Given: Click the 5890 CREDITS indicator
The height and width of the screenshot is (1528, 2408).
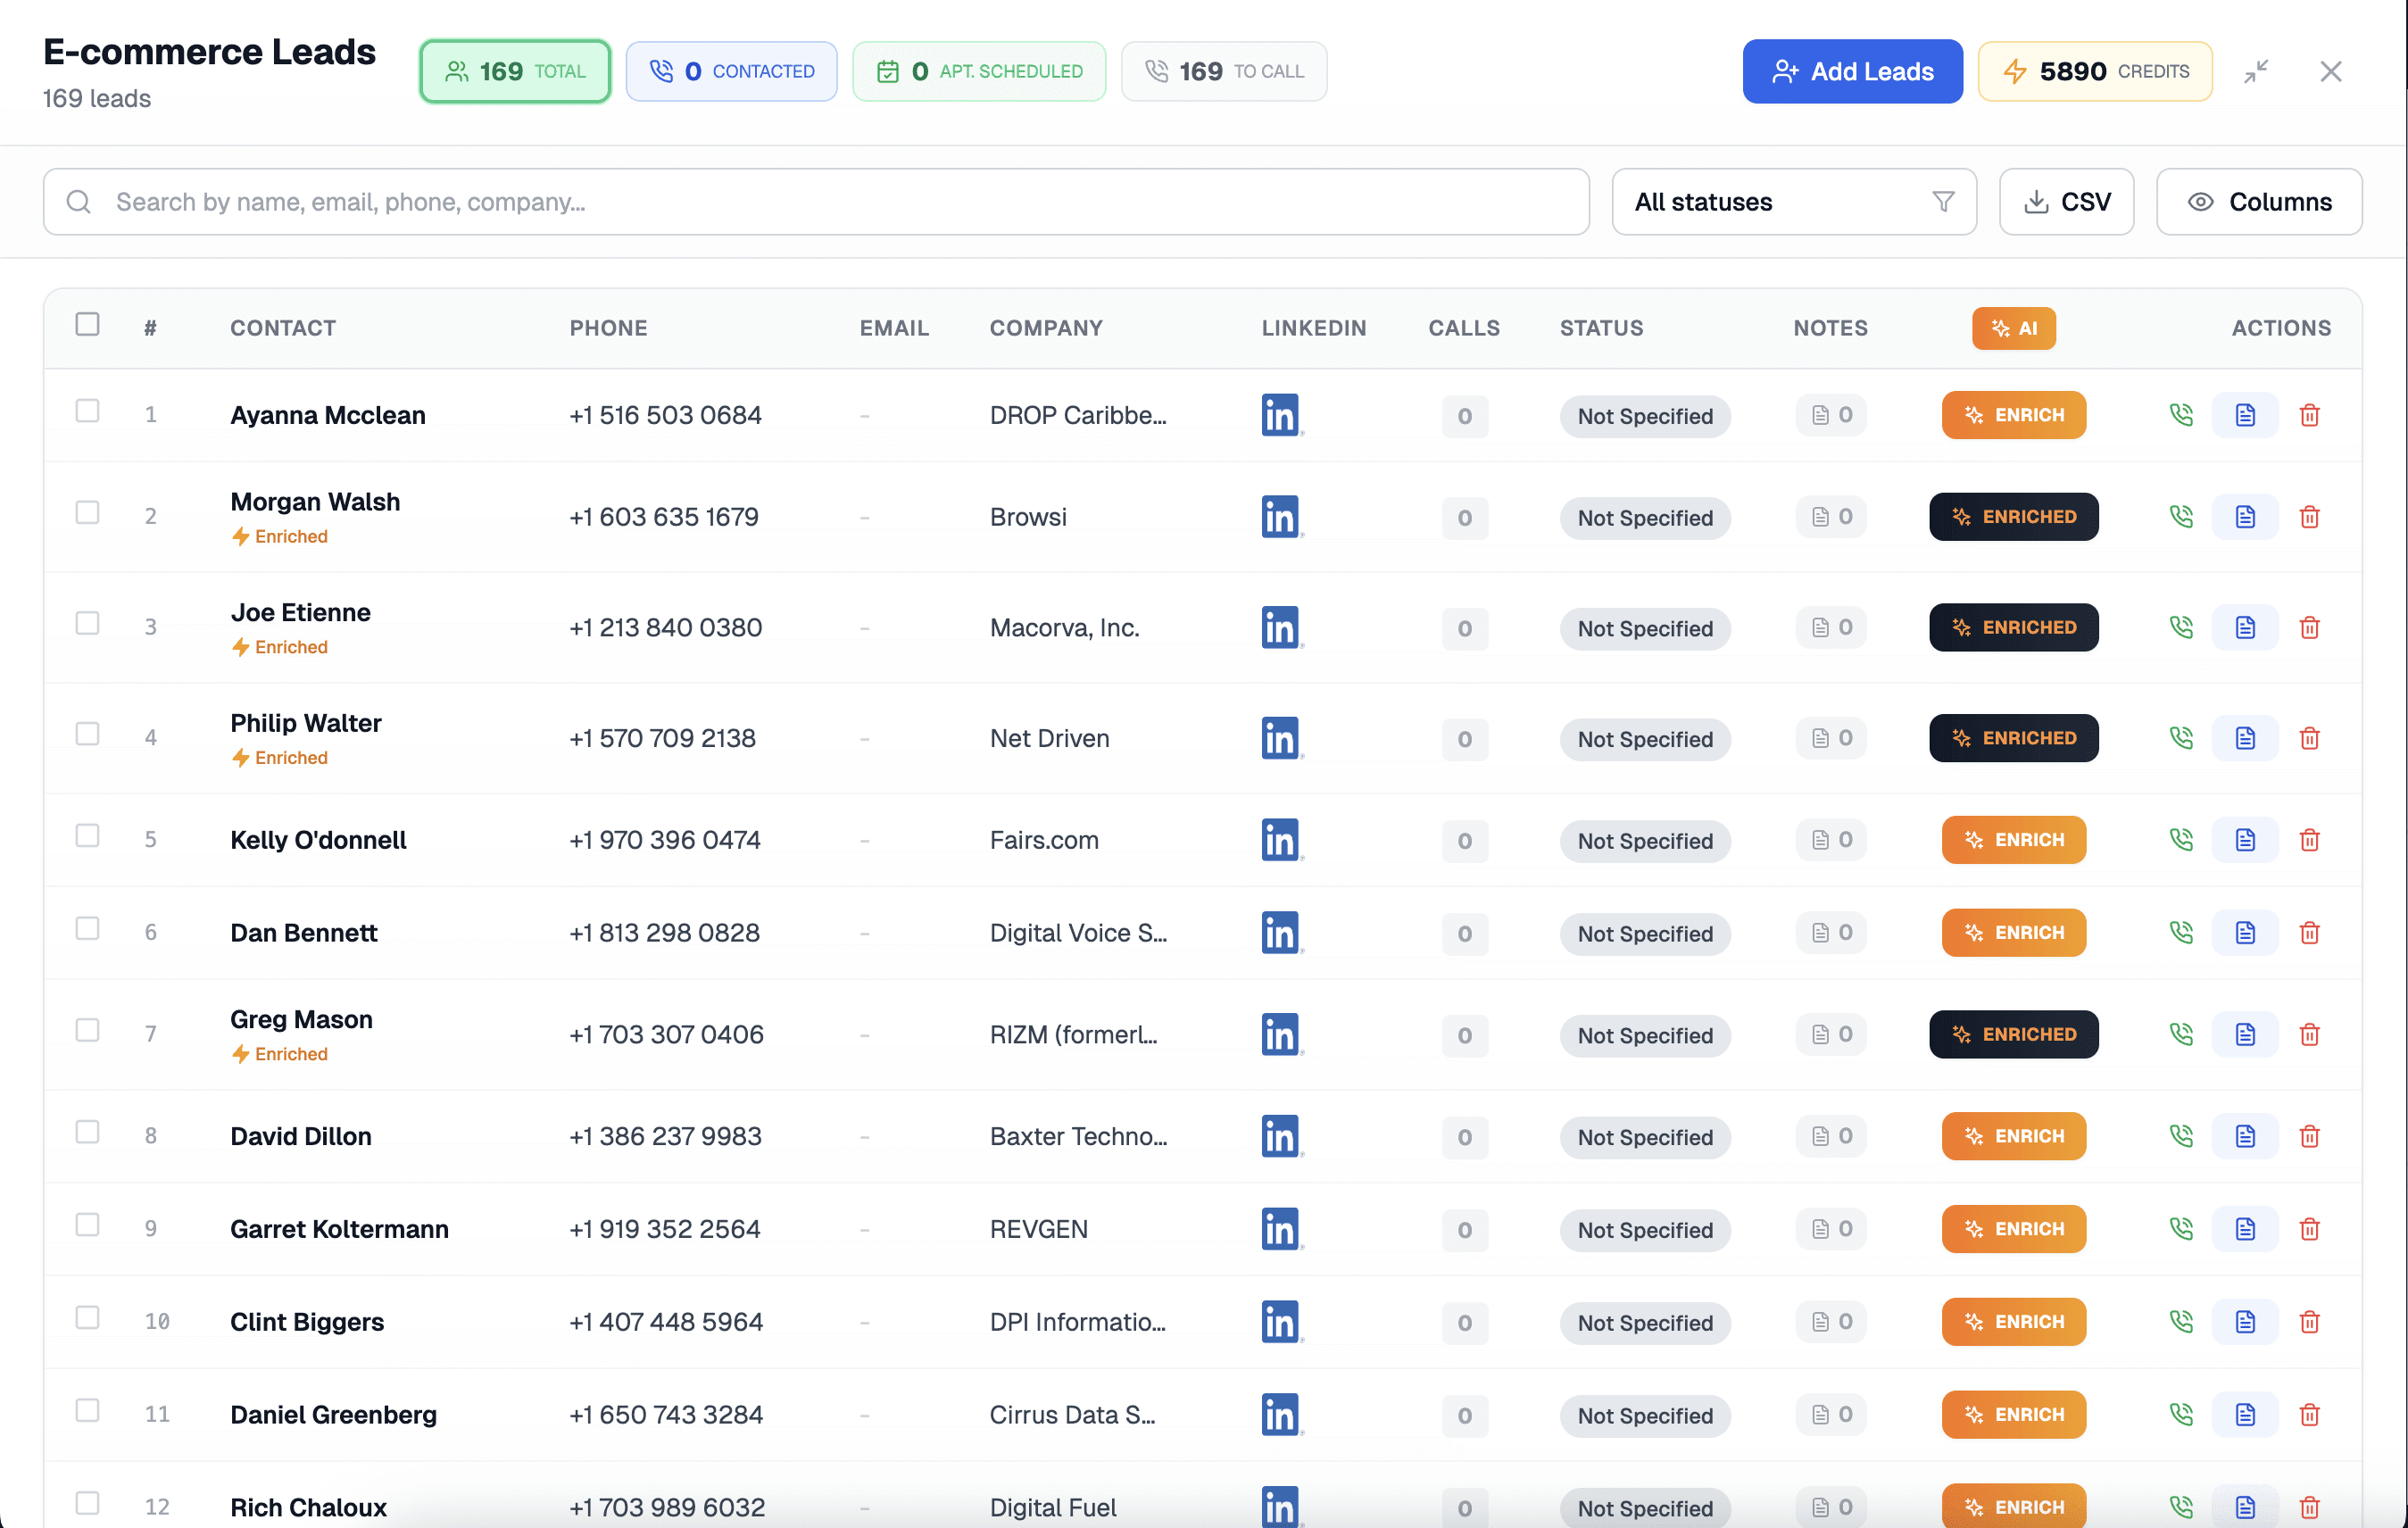Looking at the screenshot, I should click(2095, 71).
